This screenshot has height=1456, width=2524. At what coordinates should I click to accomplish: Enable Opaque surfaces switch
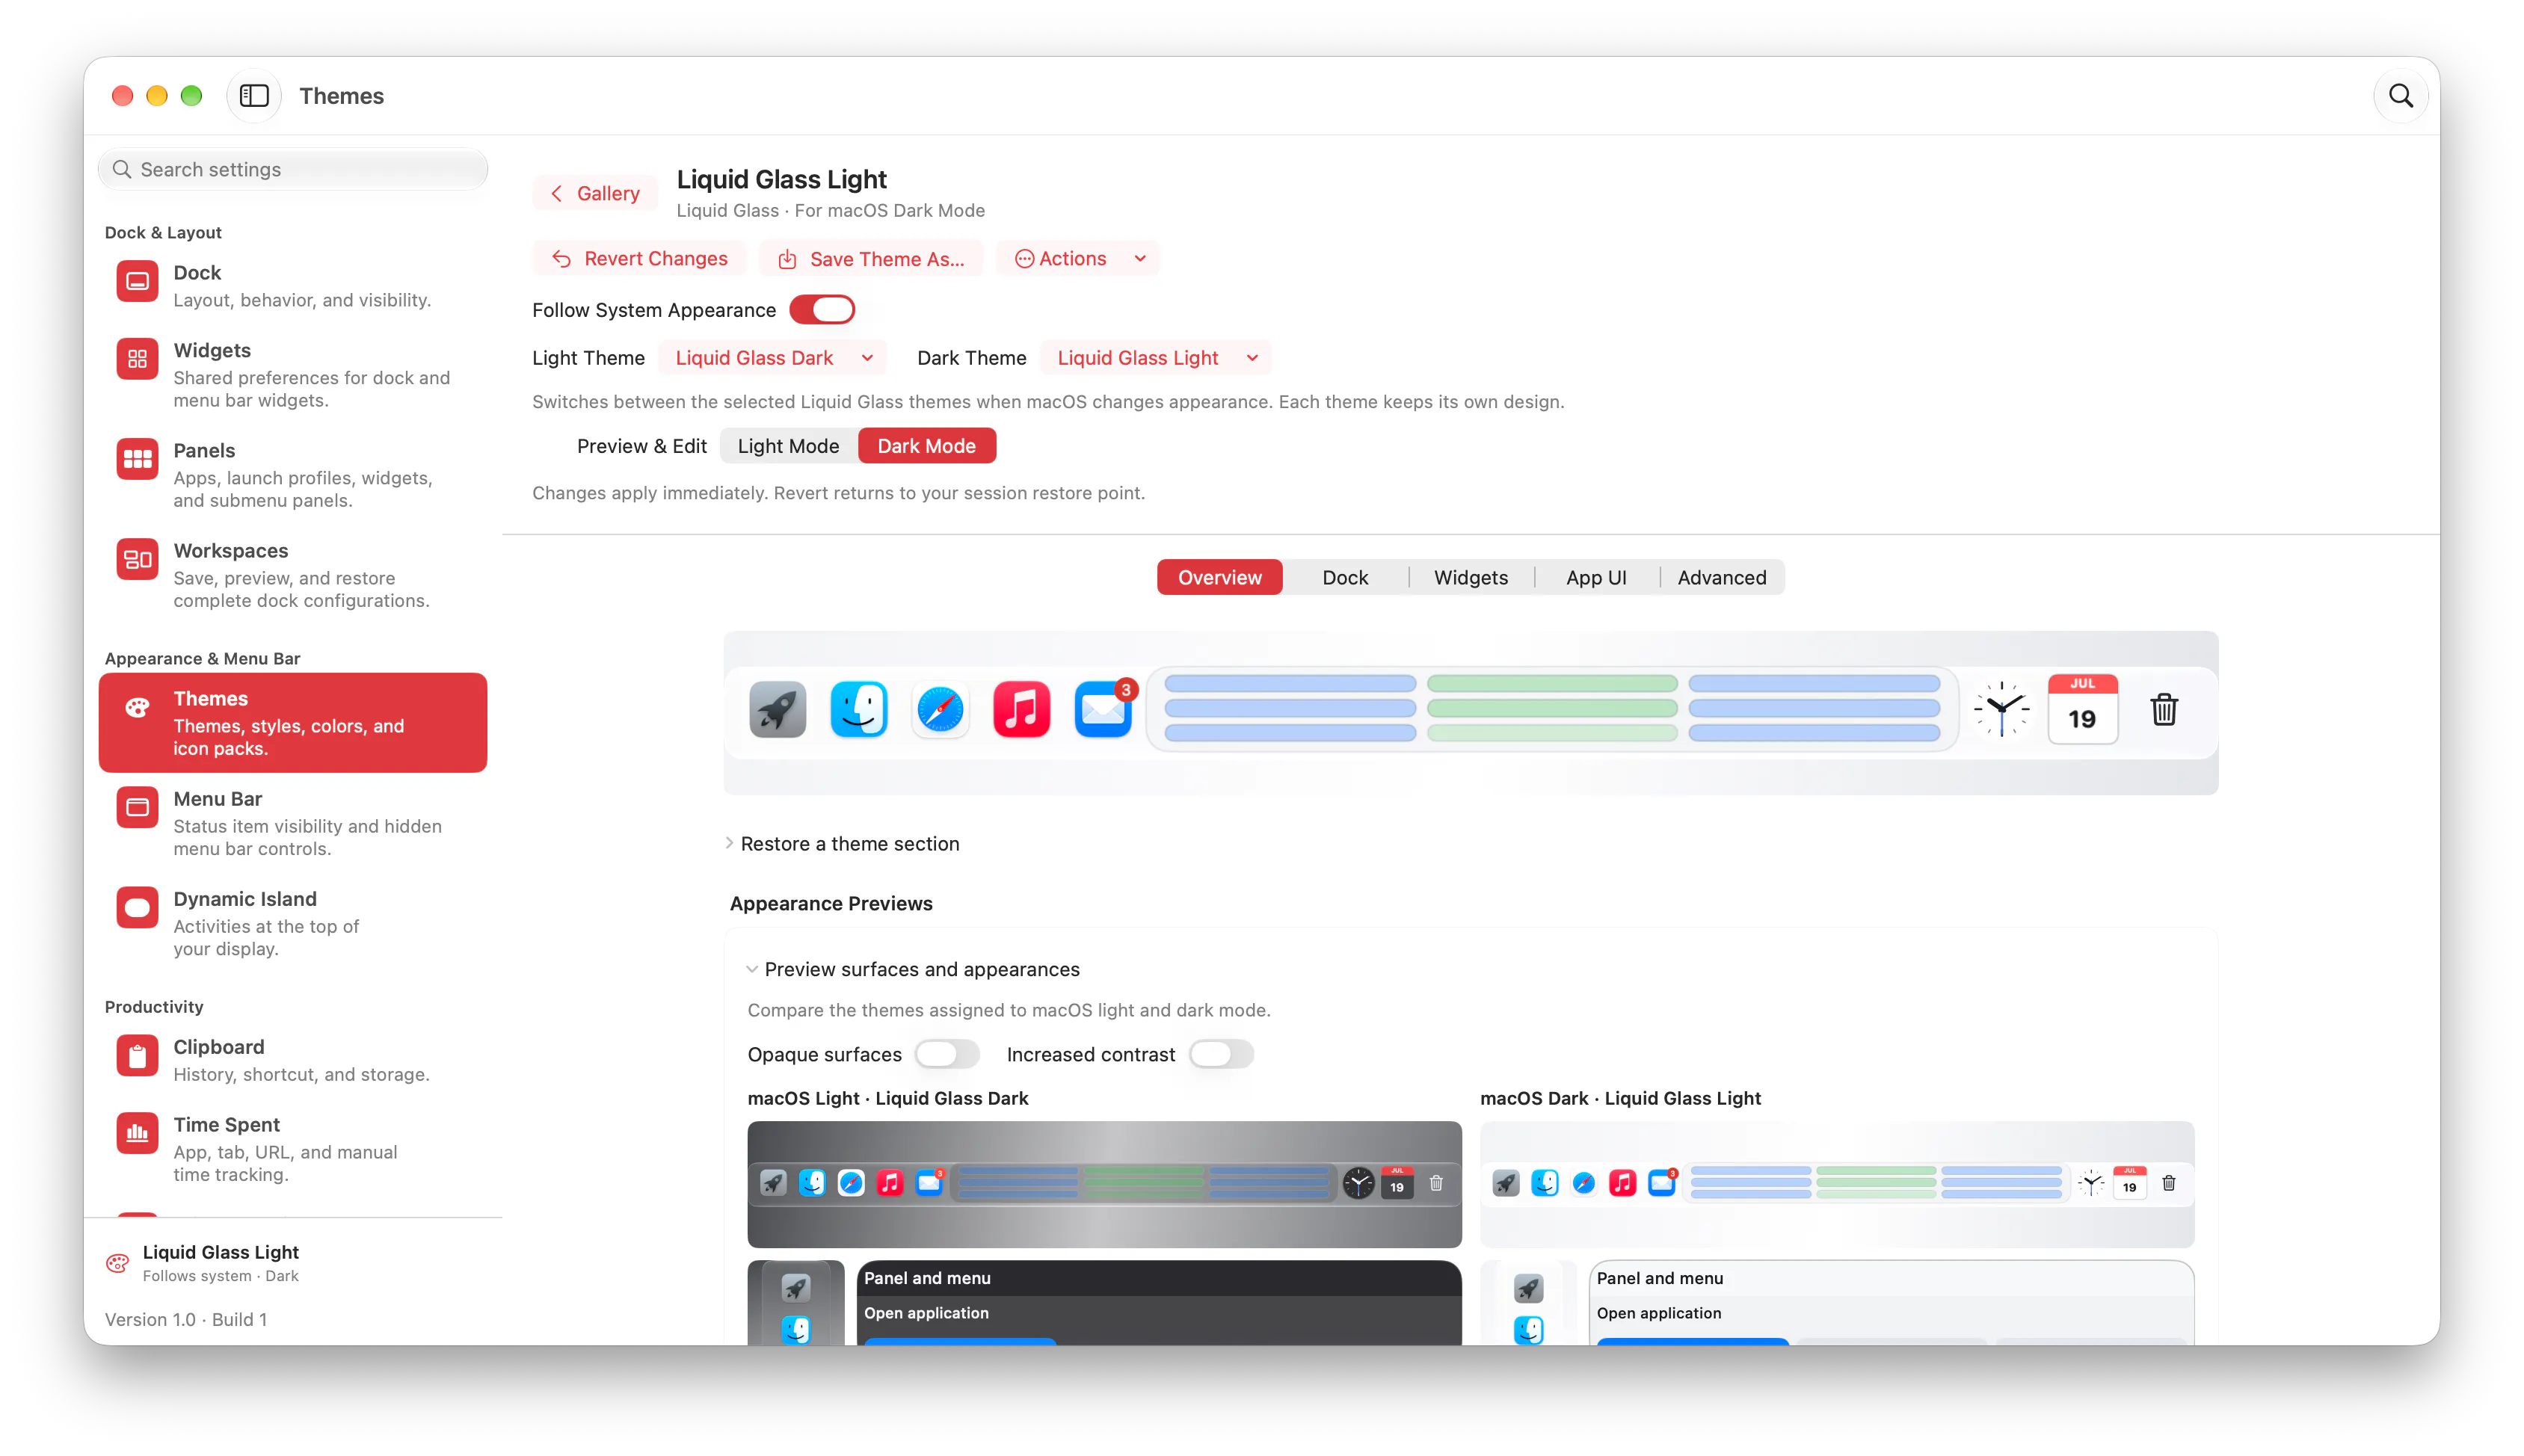tap(946, 1054)
